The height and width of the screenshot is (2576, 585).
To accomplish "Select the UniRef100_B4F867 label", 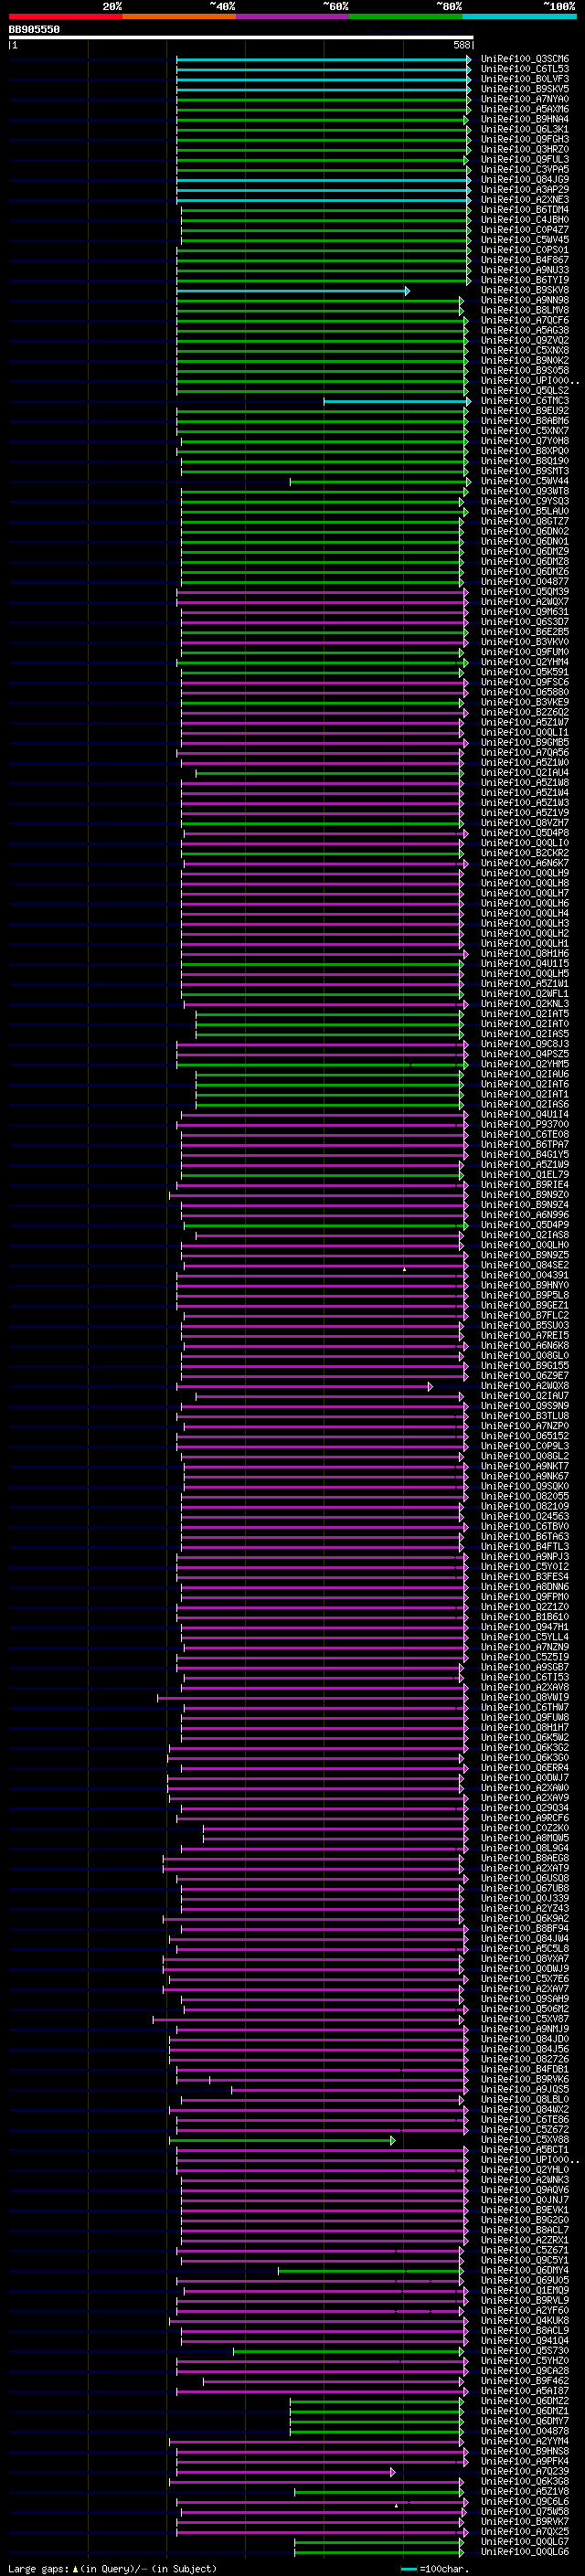I will (525, 260).
